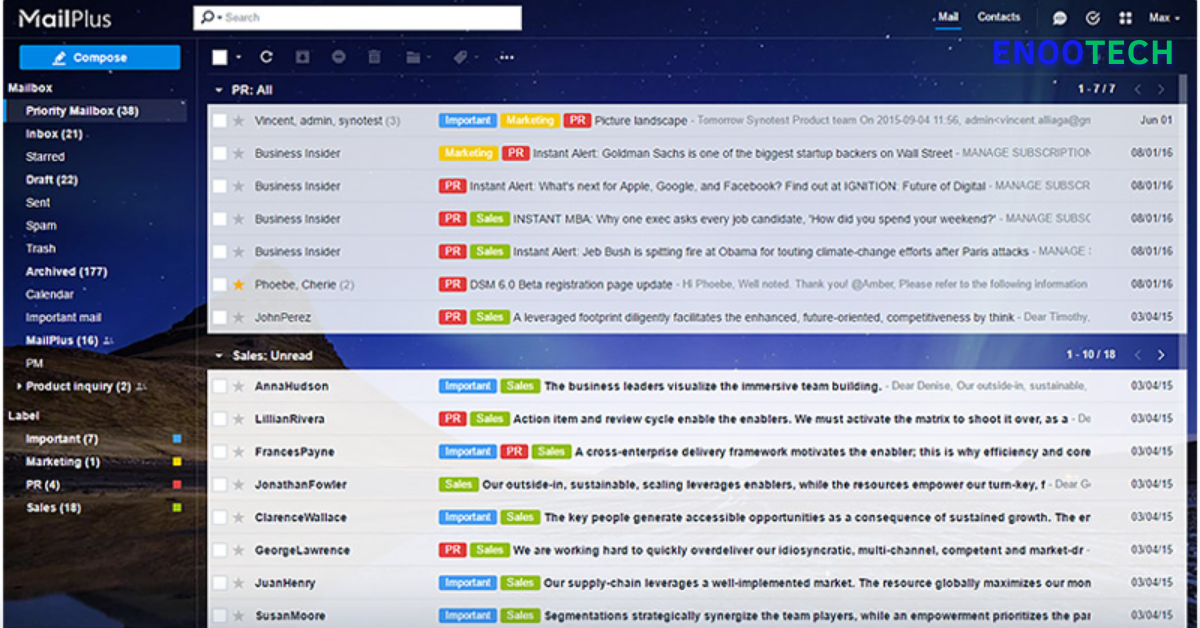
Task: Mark as spam using the circle-minus icon
Action: pyautogui.click(x=338, y=57)
